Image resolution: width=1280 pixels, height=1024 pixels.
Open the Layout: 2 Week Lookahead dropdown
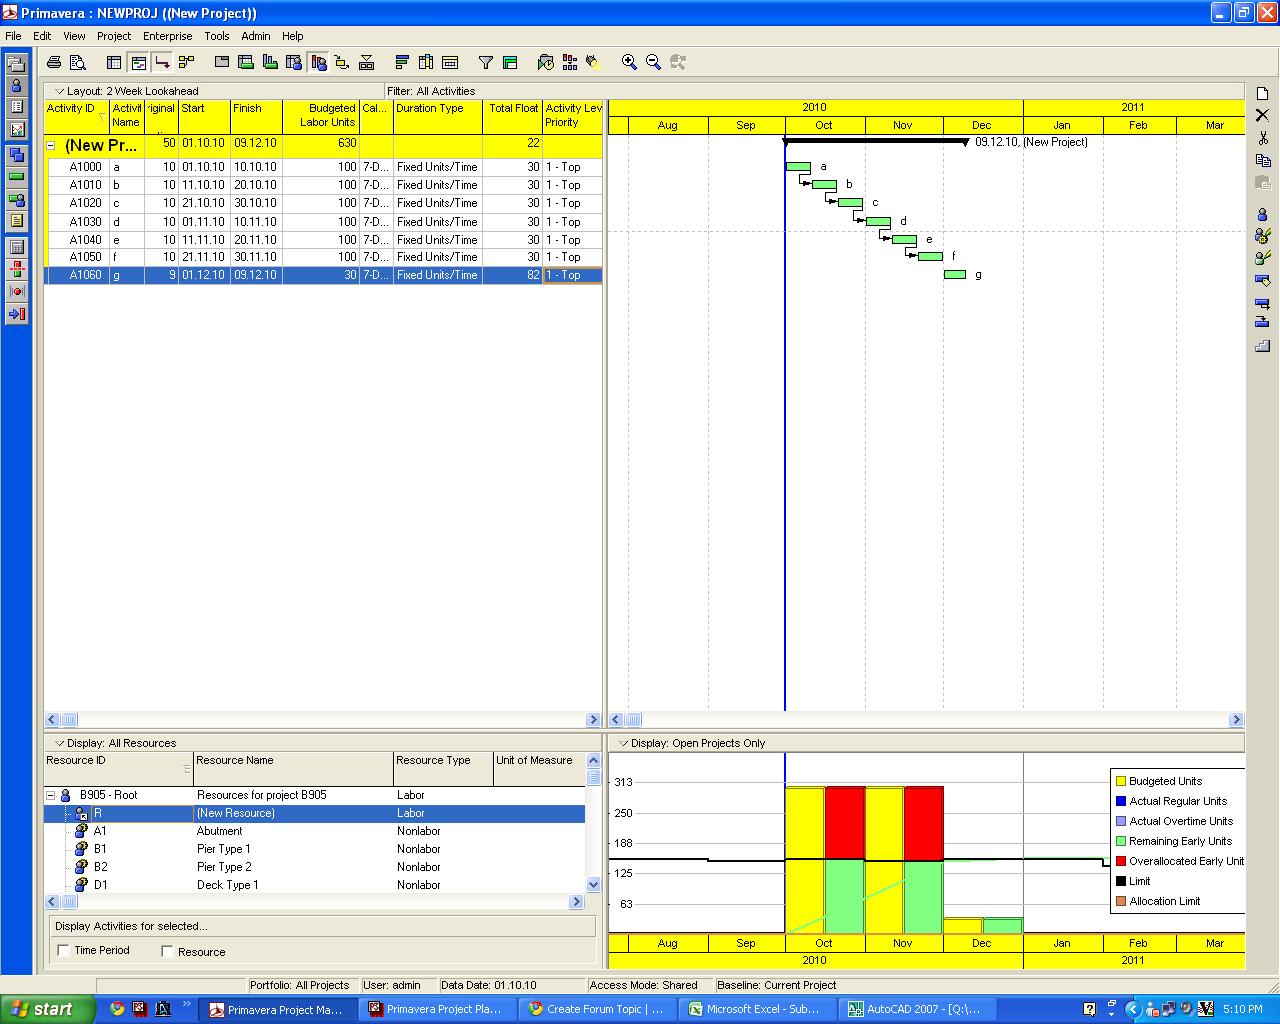pos(127,91)
